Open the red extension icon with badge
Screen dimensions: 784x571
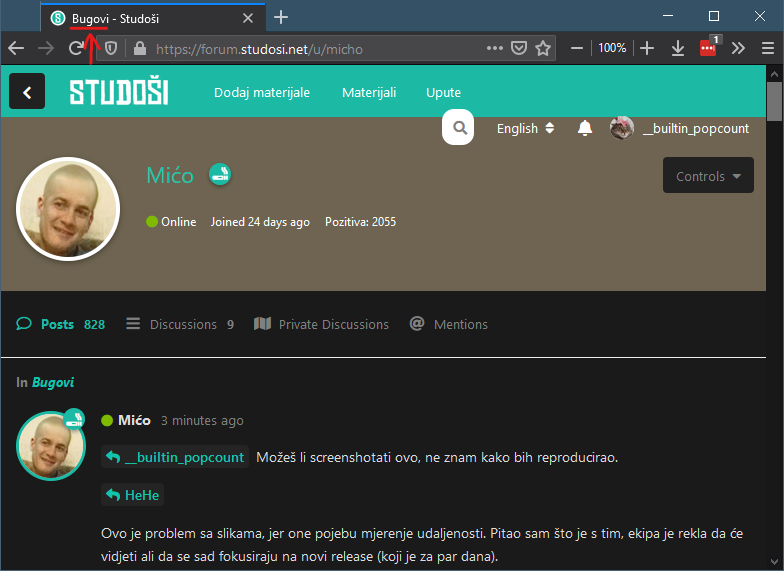708,47
